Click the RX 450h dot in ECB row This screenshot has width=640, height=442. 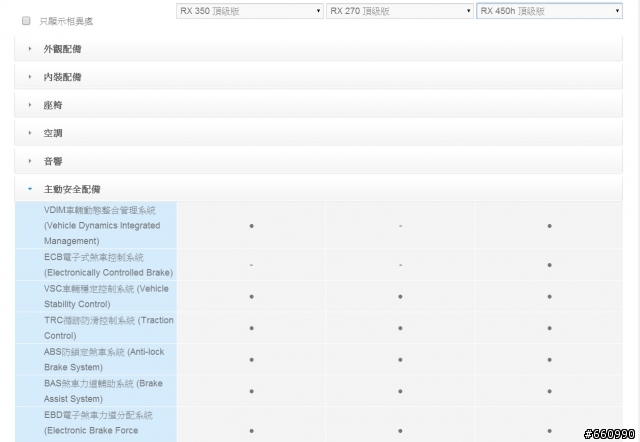[549, 265]
